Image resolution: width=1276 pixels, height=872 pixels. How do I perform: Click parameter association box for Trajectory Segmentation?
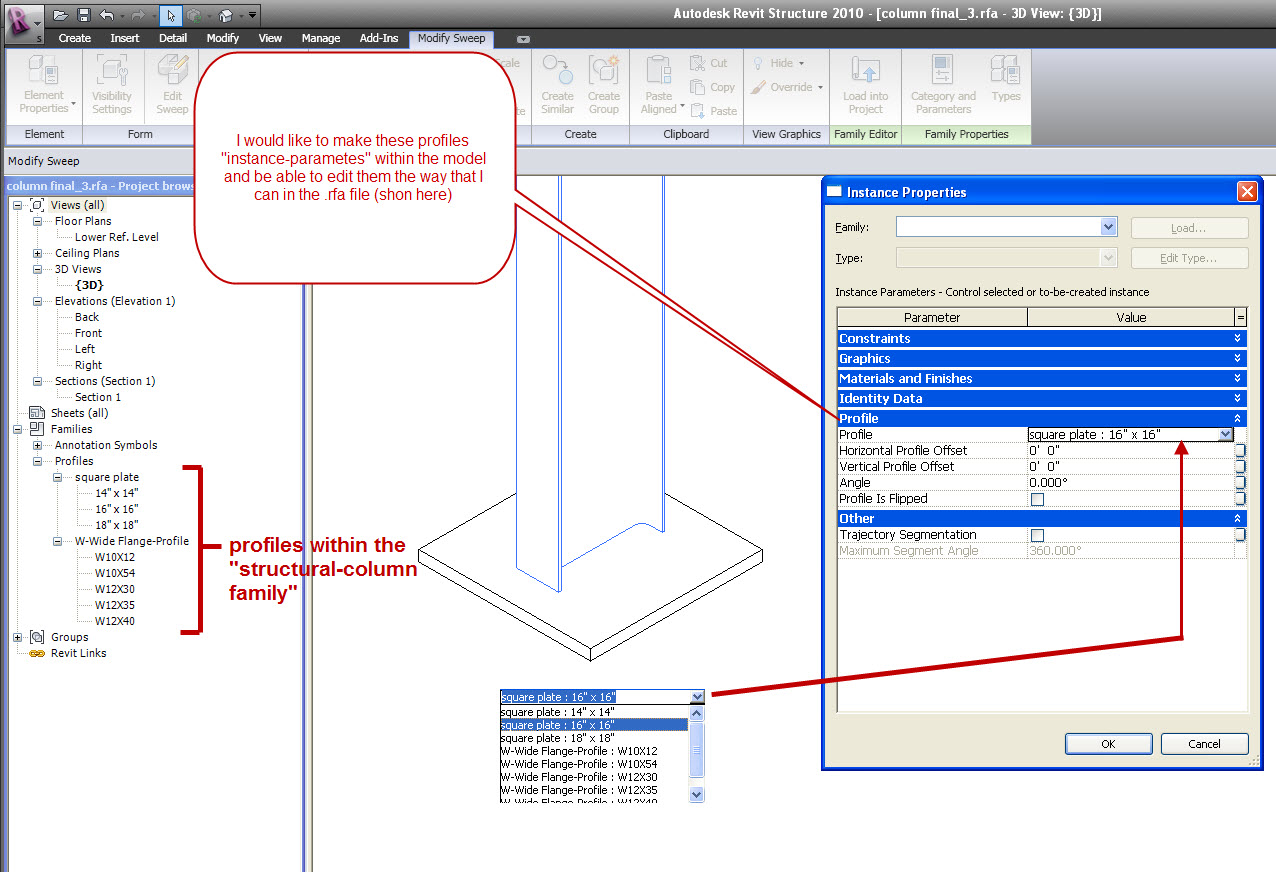click(1240, 535)
